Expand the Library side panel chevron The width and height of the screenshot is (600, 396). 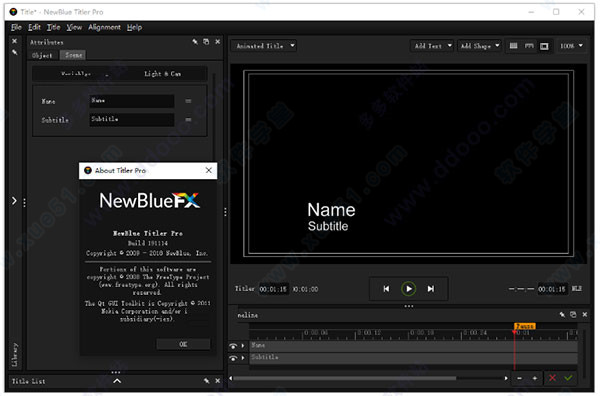point(14,200)
